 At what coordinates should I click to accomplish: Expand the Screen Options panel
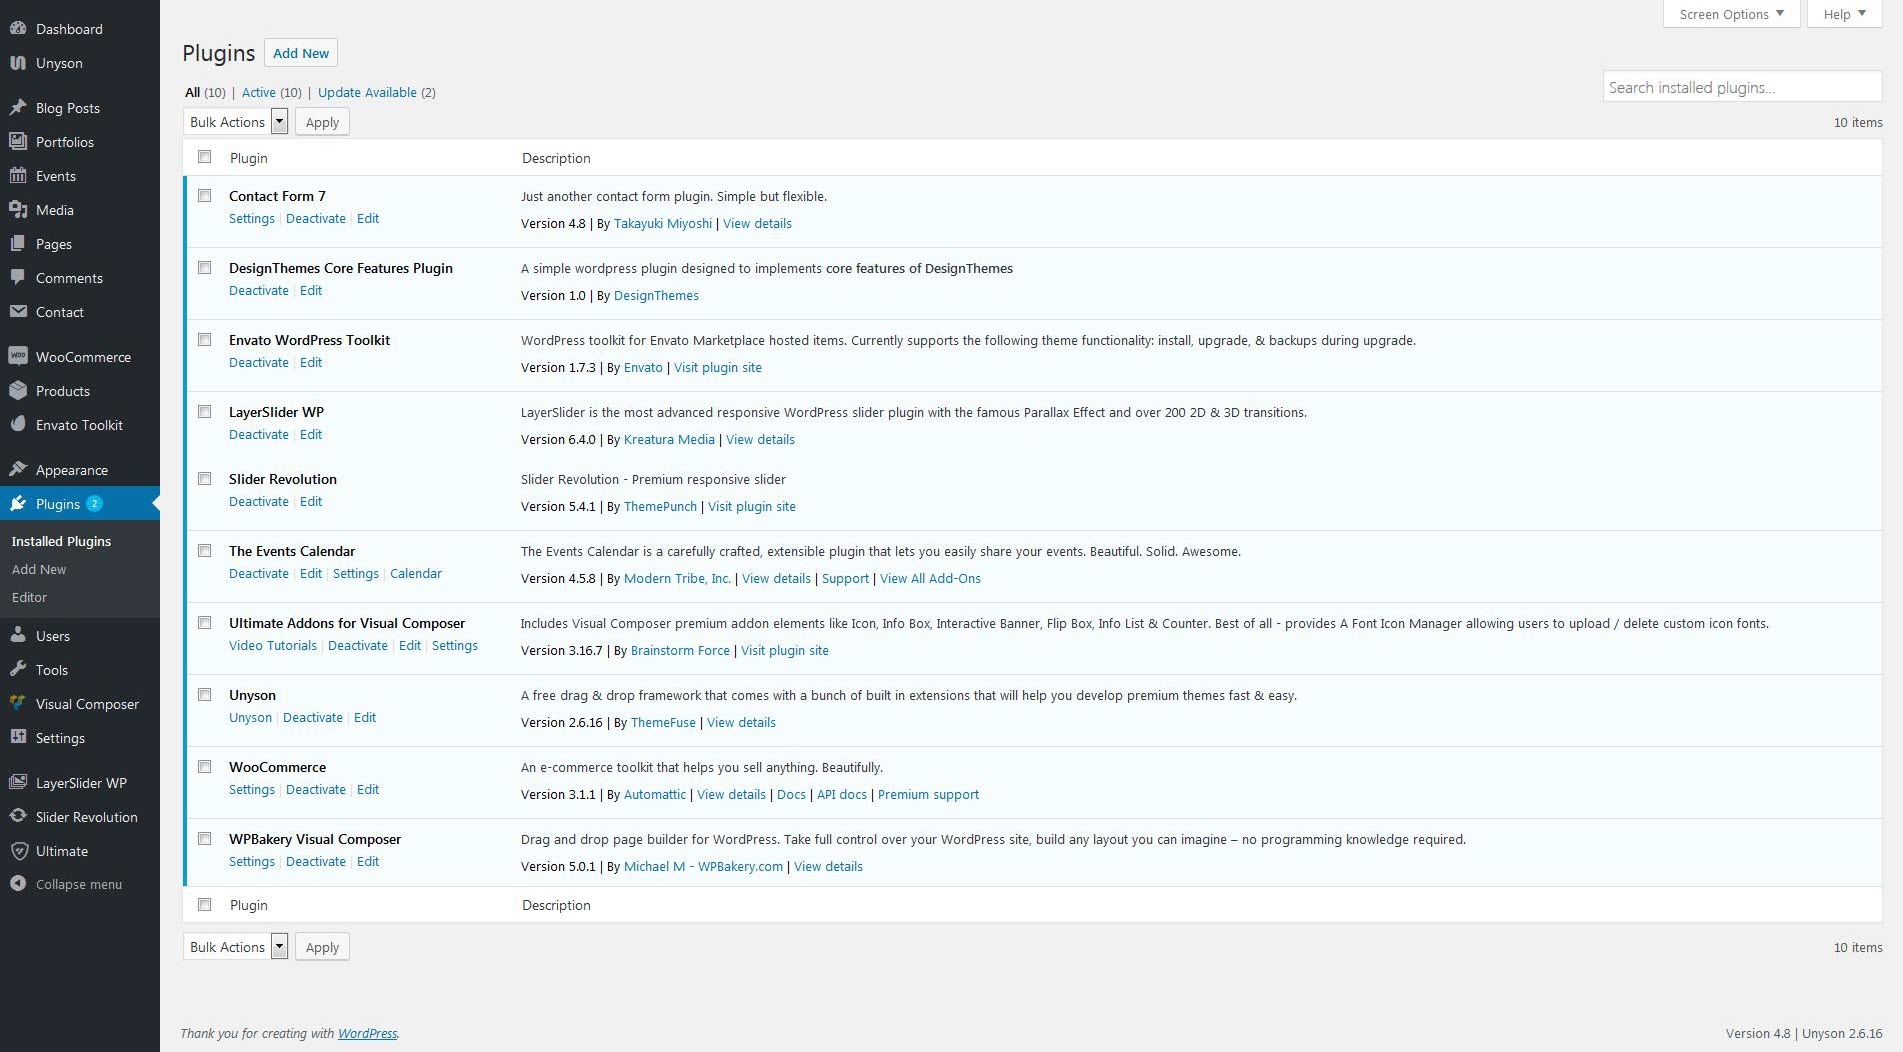point(1730,14)
